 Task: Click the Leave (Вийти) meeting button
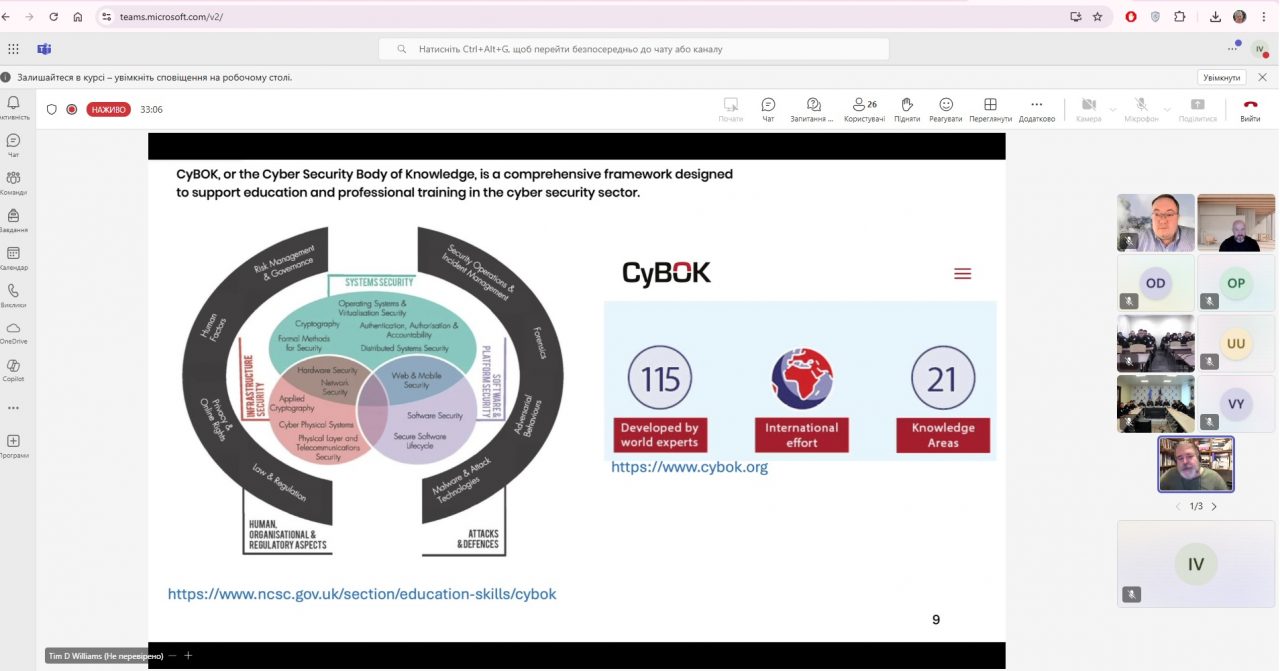[x=1250, y=109]
